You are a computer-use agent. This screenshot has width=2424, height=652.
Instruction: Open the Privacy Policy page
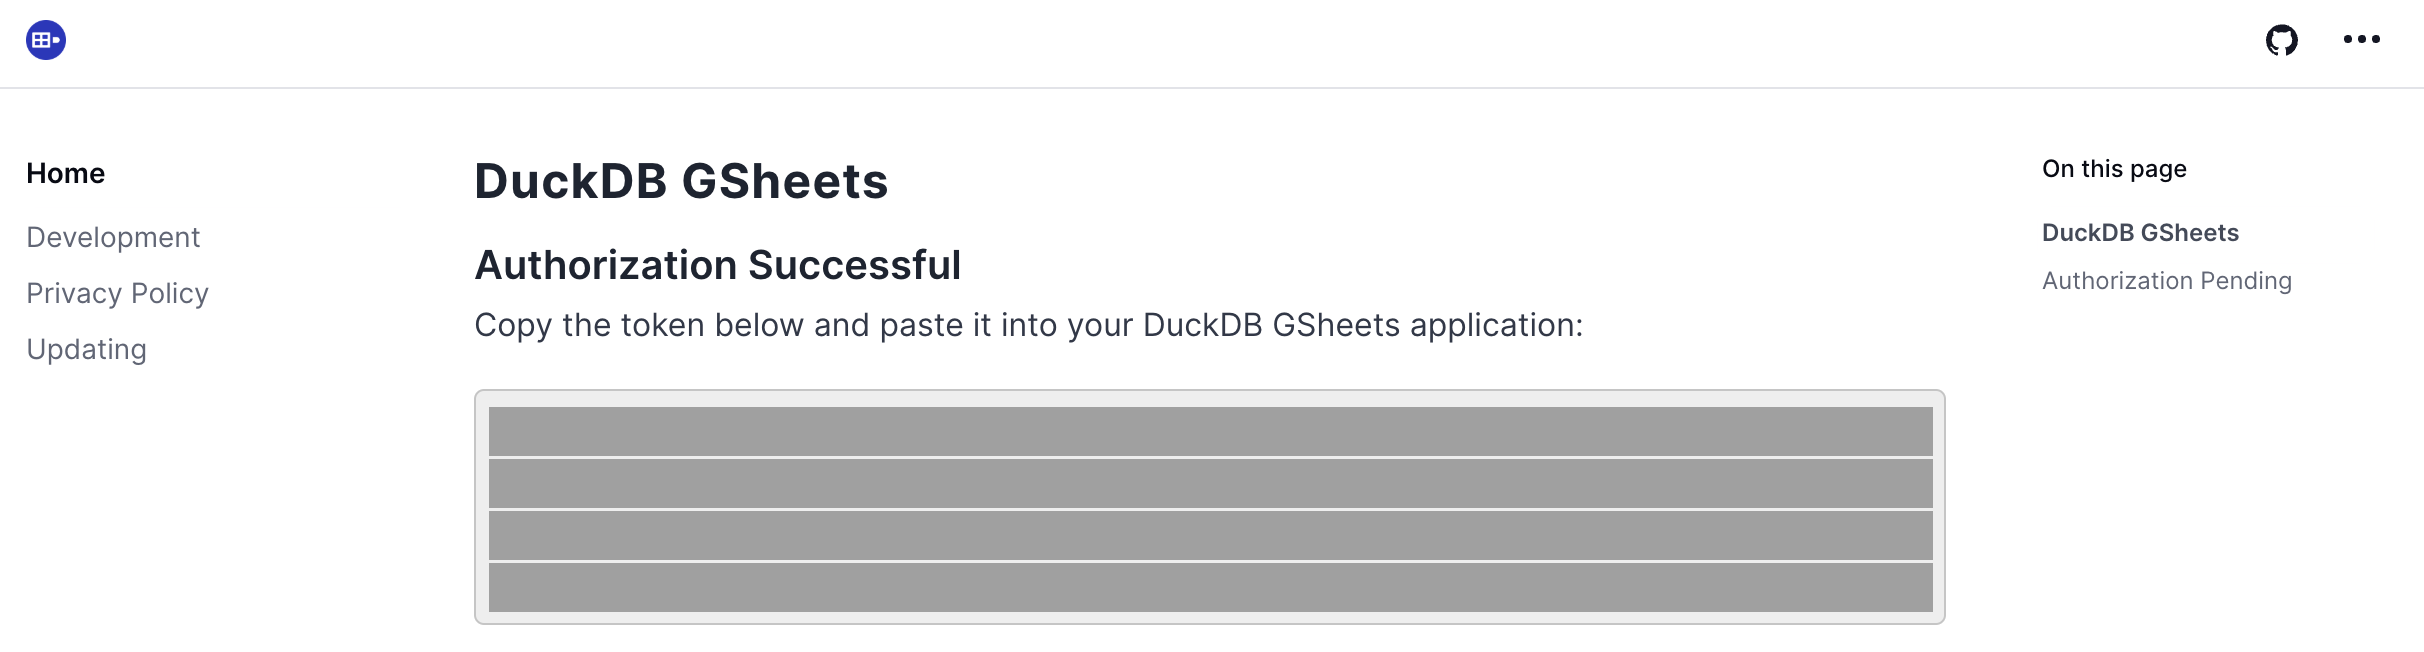(118, 292)
